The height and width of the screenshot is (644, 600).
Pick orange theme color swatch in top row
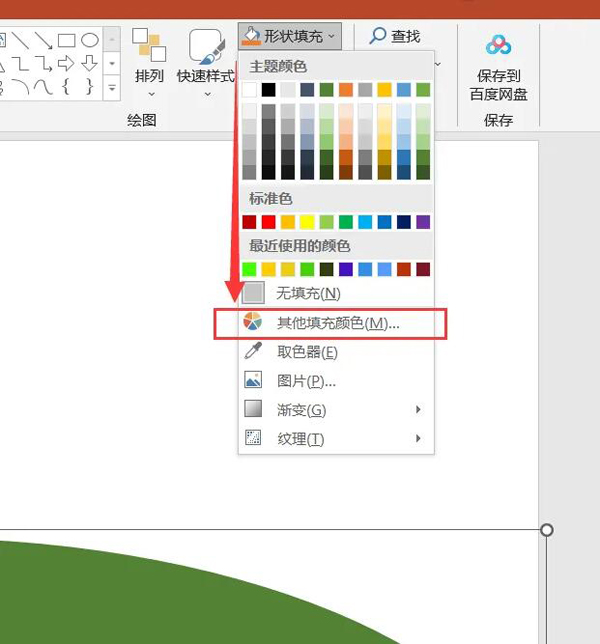[x=346, y=90]
